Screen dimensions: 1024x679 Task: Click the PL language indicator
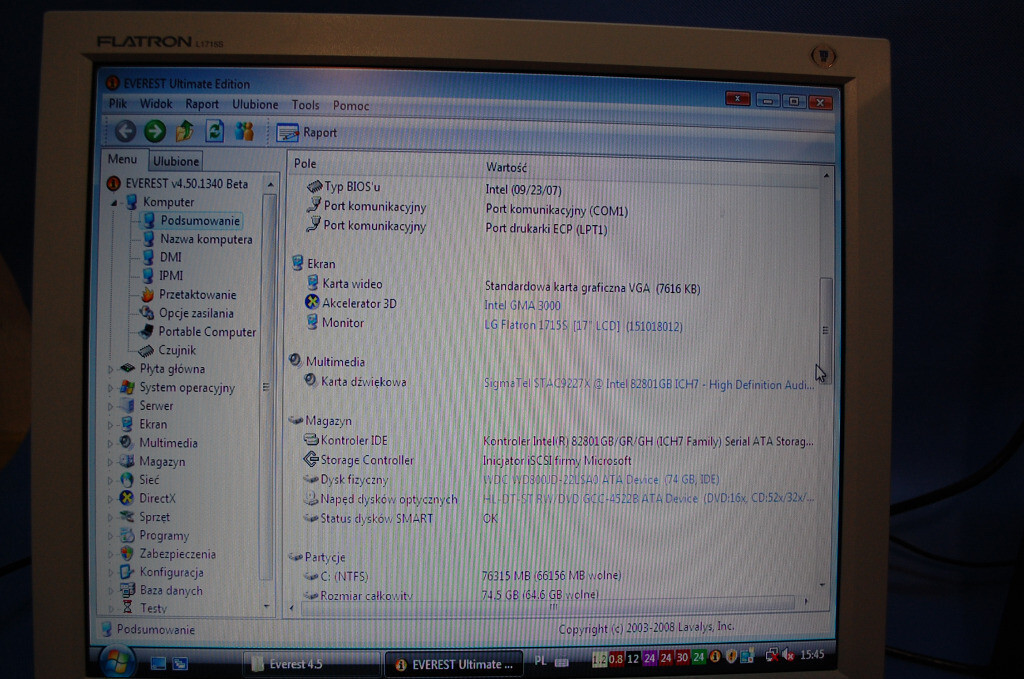pyautogui.click(x=540, y=661)
